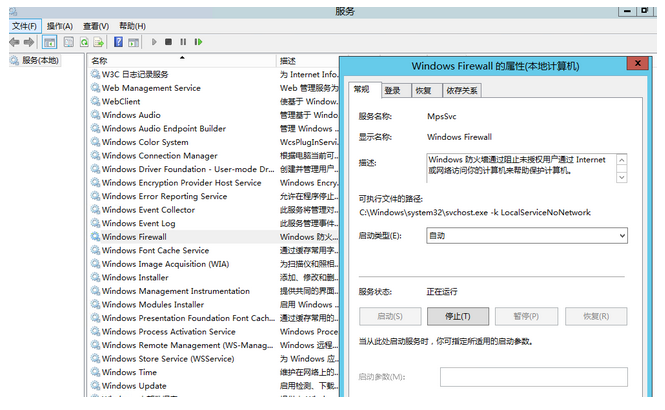Screen dimensions: 665x410
Task: Click the 停止(T) button
Action: 458,316
